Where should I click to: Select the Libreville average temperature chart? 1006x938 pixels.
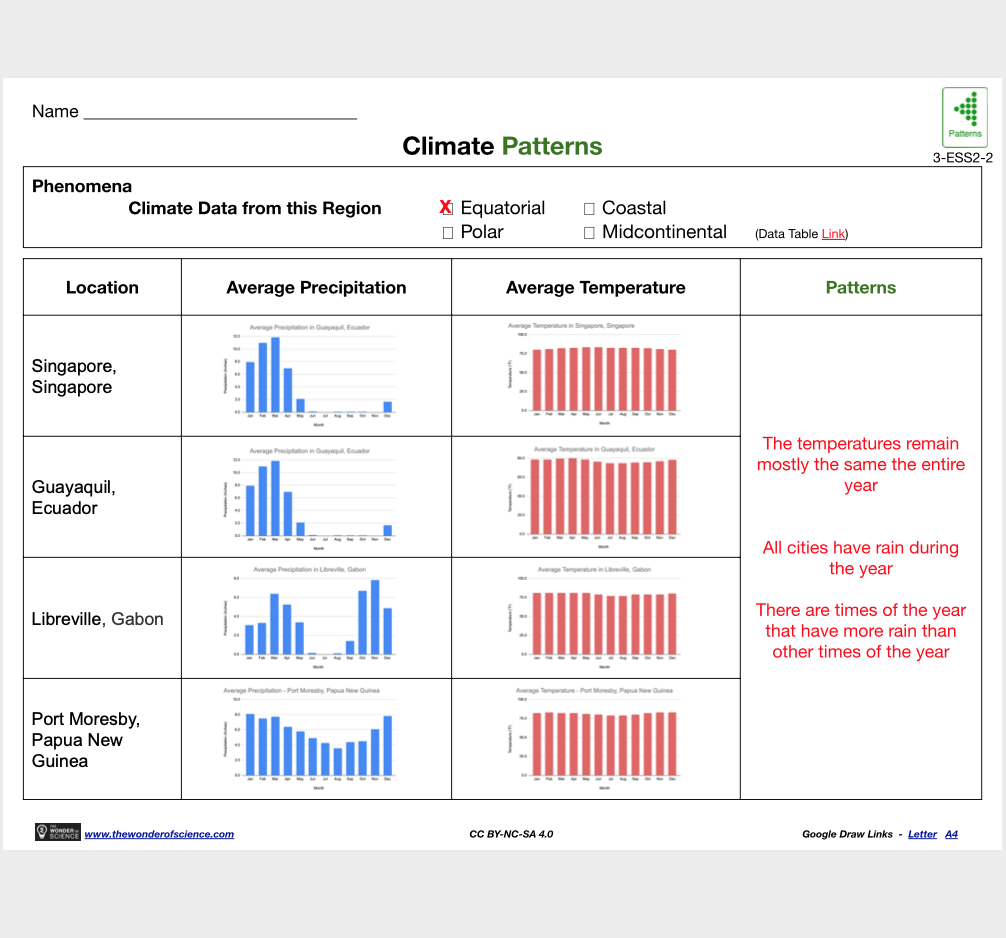[594, 618]
